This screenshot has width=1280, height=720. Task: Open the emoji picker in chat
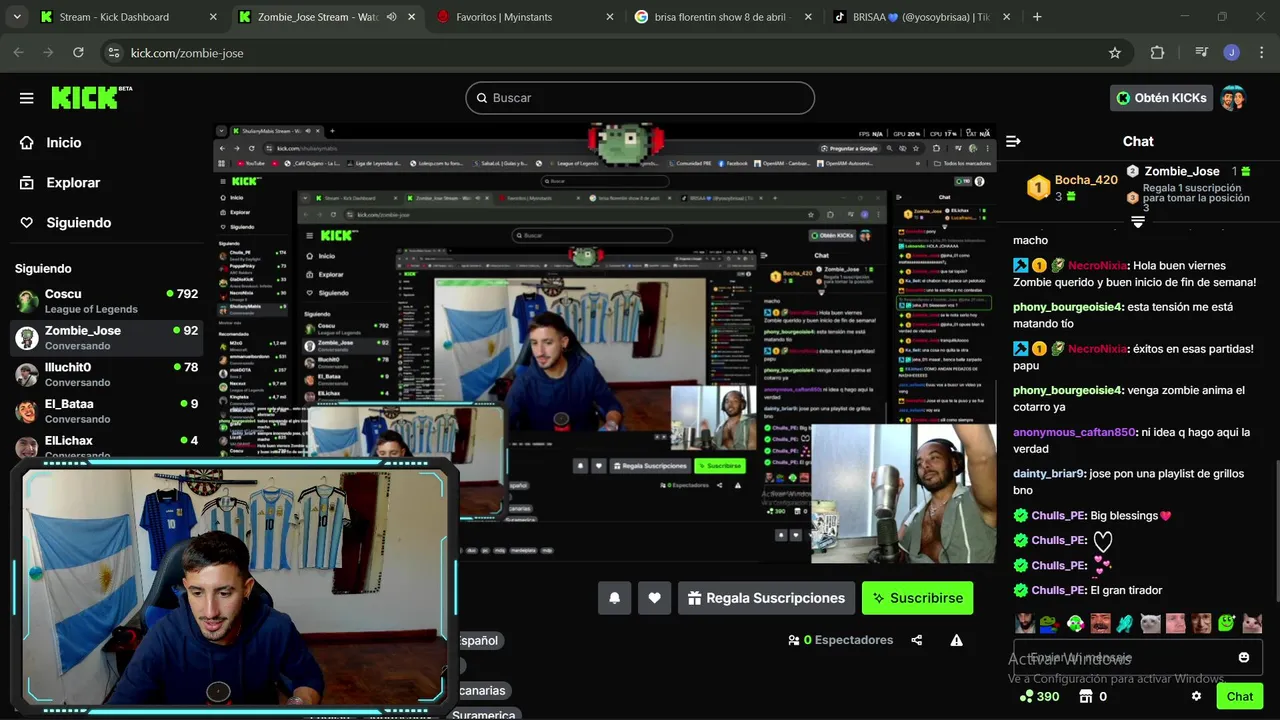click(x=1244, y=657)
